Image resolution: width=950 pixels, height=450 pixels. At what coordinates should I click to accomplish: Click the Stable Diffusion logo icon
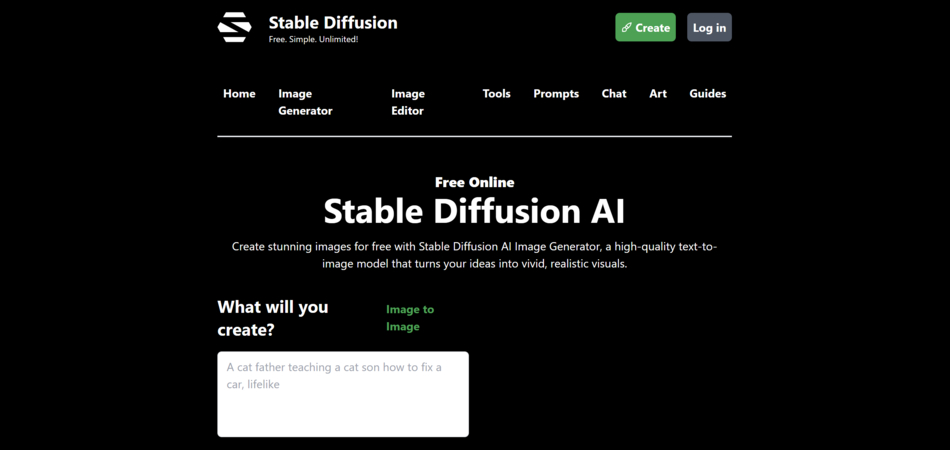point(234,27)
